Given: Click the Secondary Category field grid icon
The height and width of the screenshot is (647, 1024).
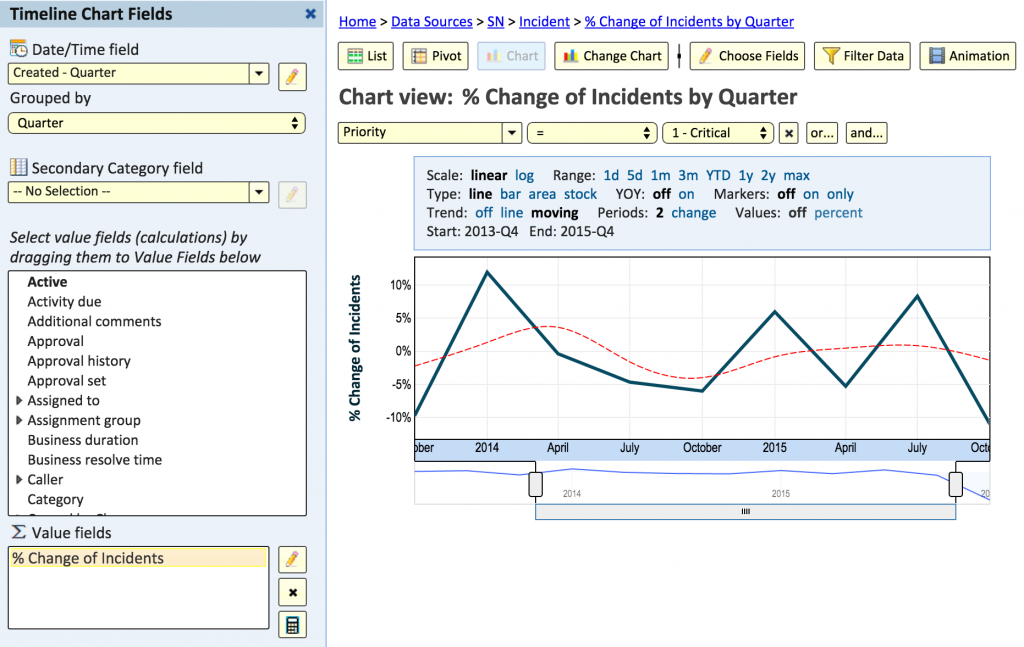Looking at the screenshot, I should [18, 167].
